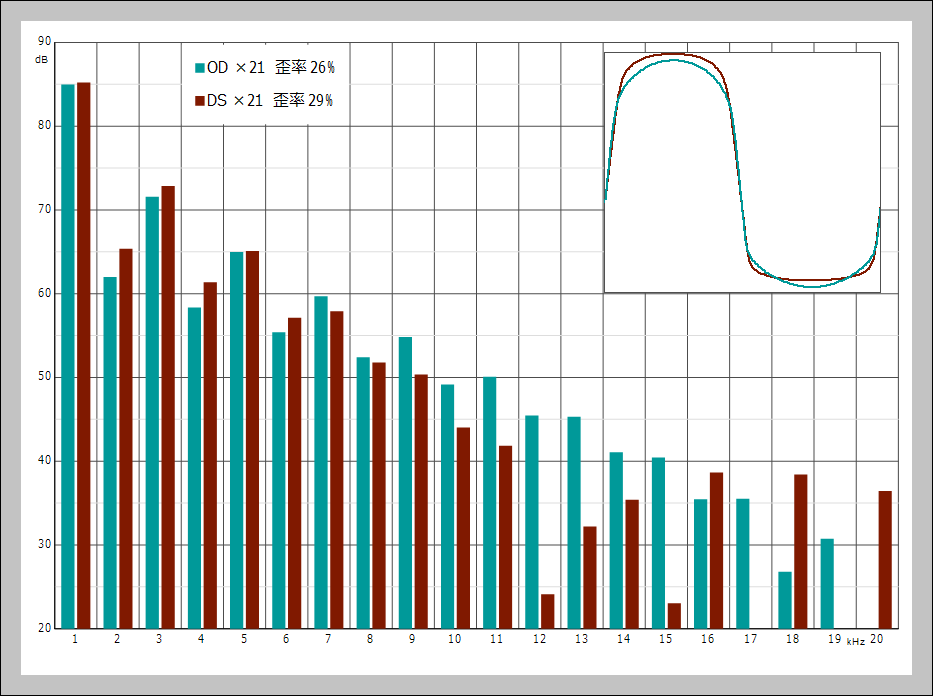
Task: Click the inset waveform comparison plot
Action: click(742, 173)
